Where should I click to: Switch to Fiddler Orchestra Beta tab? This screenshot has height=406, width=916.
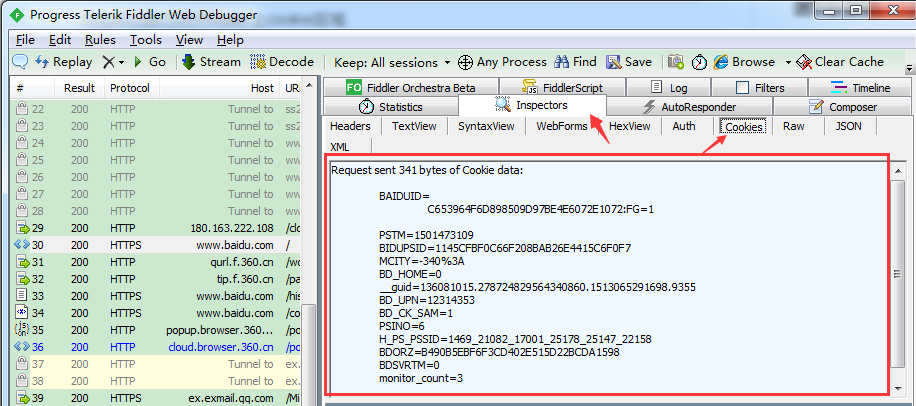pyautogui.click(x=410, y=88)
